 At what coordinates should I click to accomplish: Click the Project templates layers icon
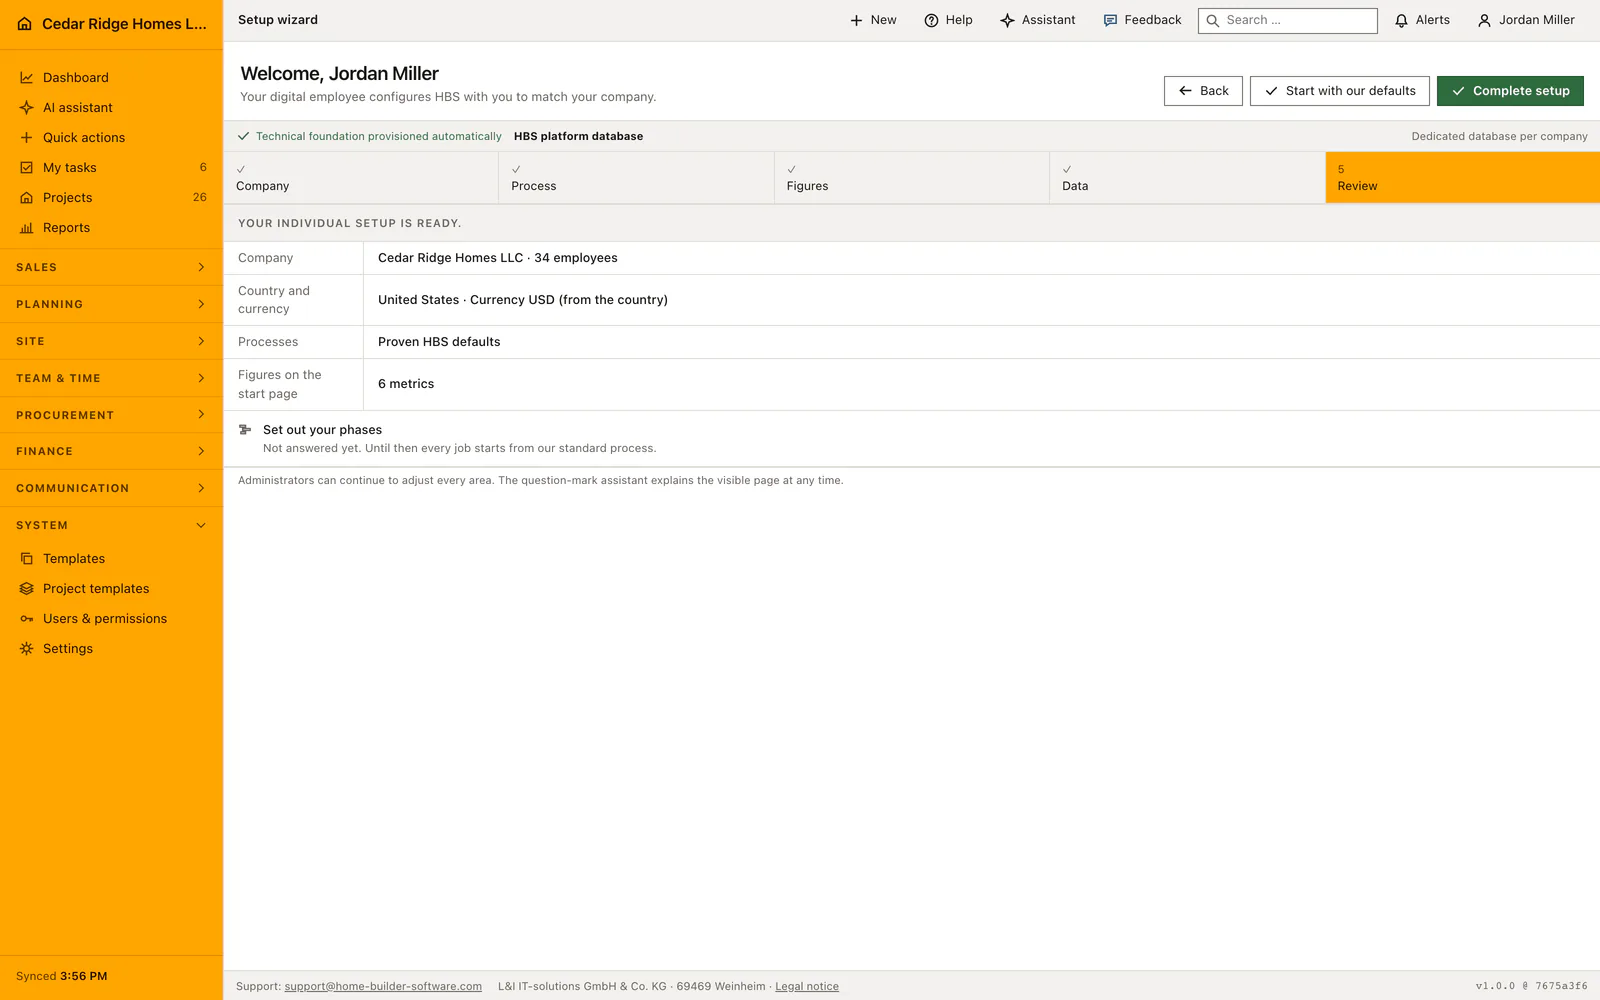(x=27, y=589)
